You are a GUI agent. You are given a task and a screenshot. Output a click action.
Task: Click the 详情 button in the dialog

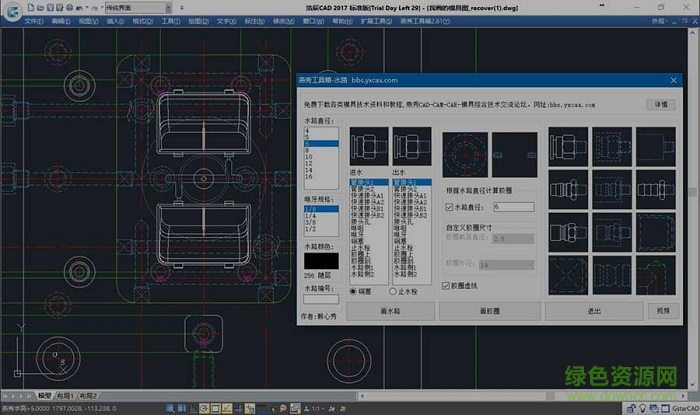(660, 104)
